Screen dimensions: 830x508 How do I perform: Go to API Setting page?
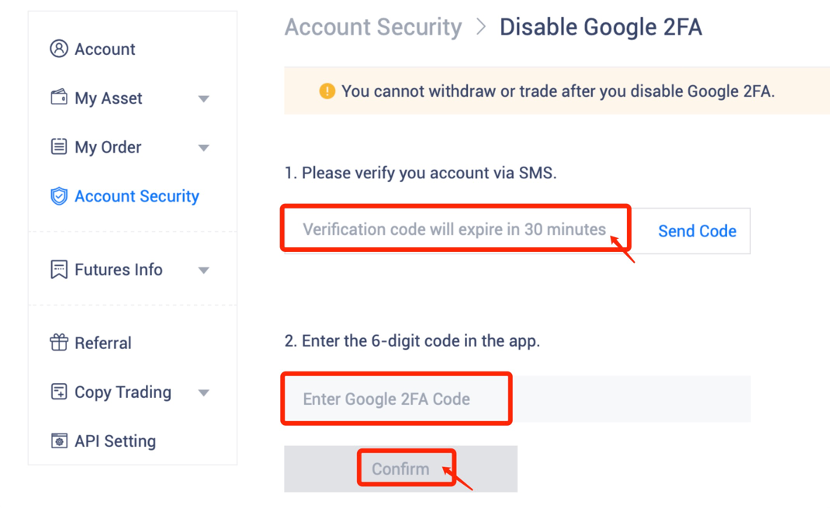point(115,441)
